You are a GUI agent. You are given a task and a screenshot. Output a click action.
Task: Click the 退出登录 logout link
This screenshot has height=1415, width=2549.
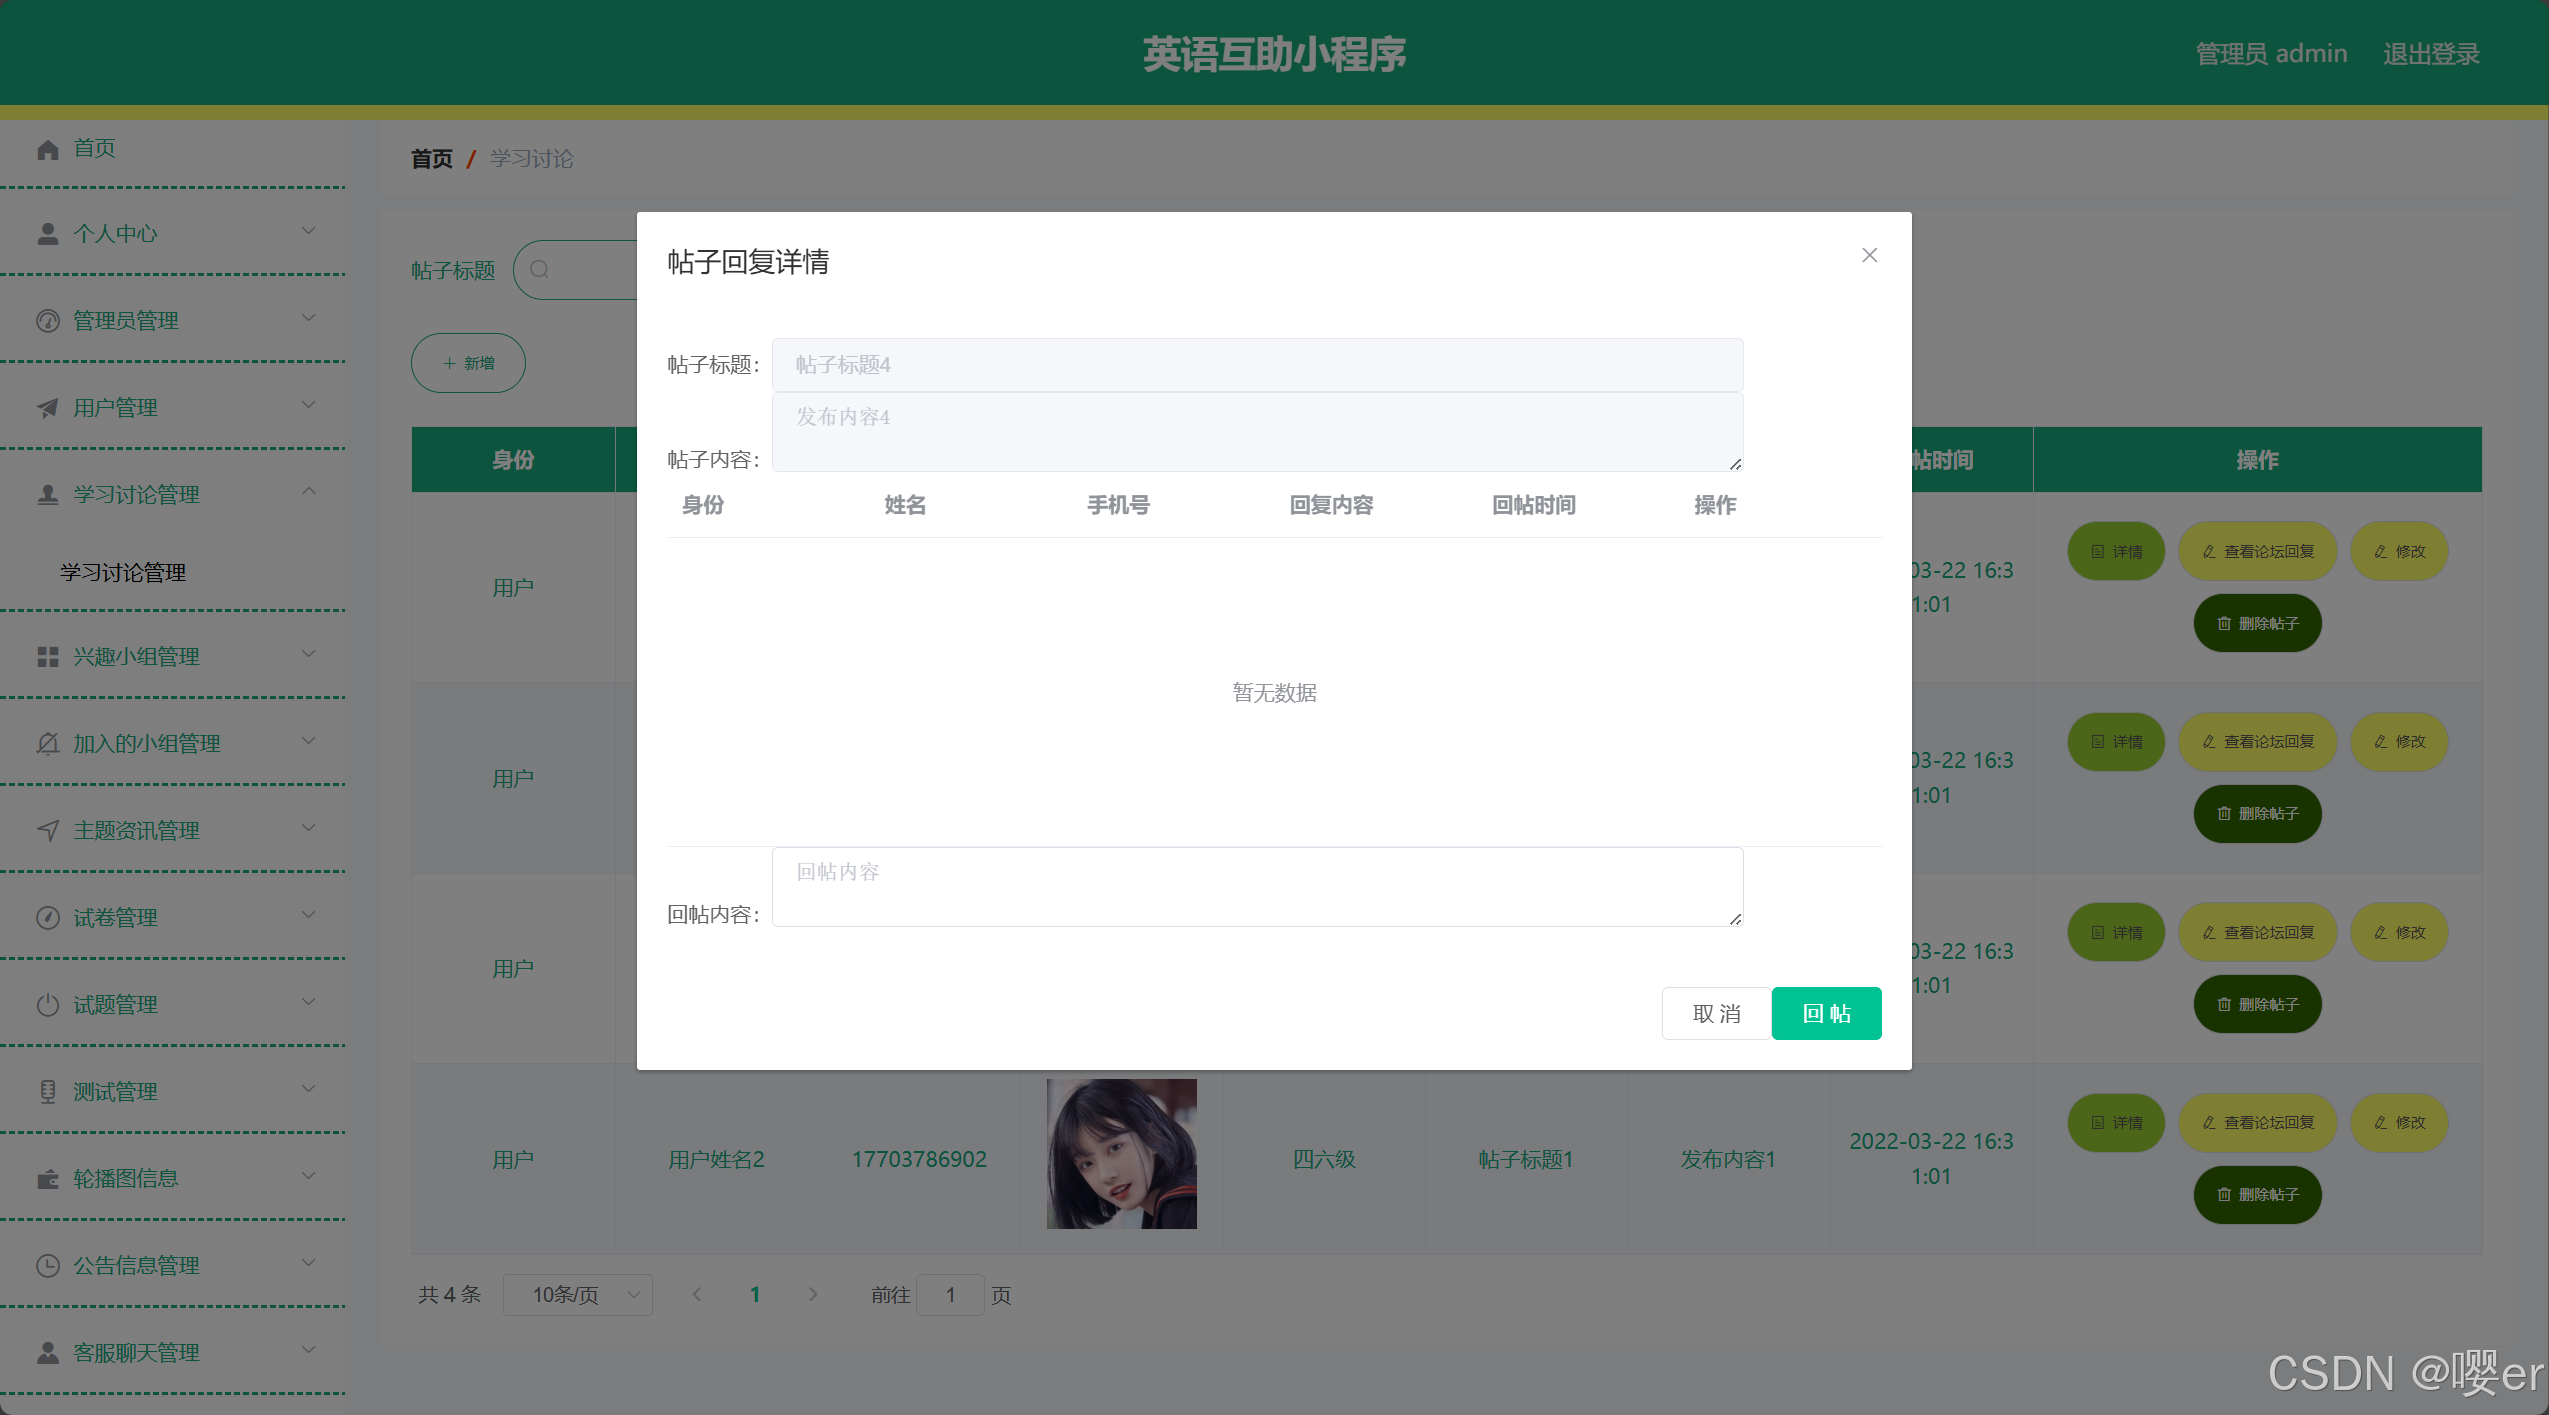click(x=2430, y=54)
